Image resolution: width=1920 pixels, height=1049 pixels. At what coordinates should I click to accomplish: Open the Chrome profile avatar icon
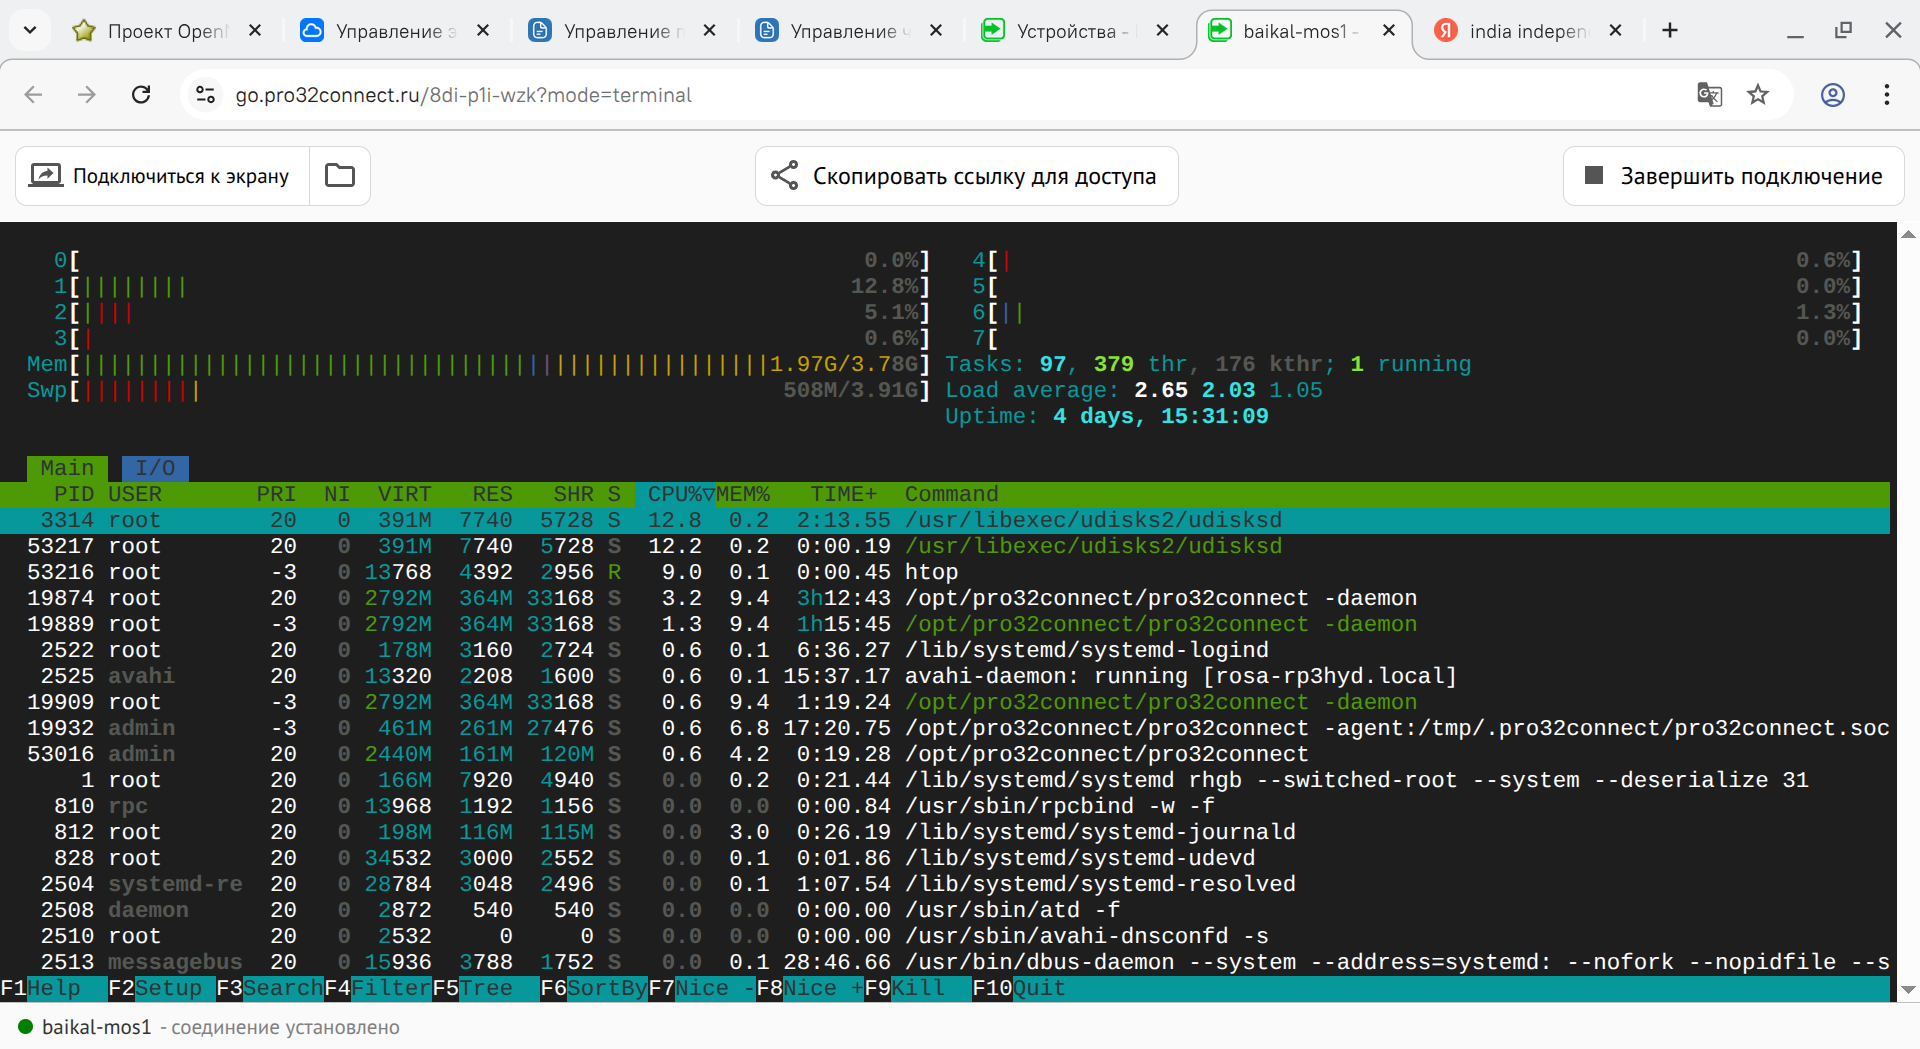point(1832,95)
